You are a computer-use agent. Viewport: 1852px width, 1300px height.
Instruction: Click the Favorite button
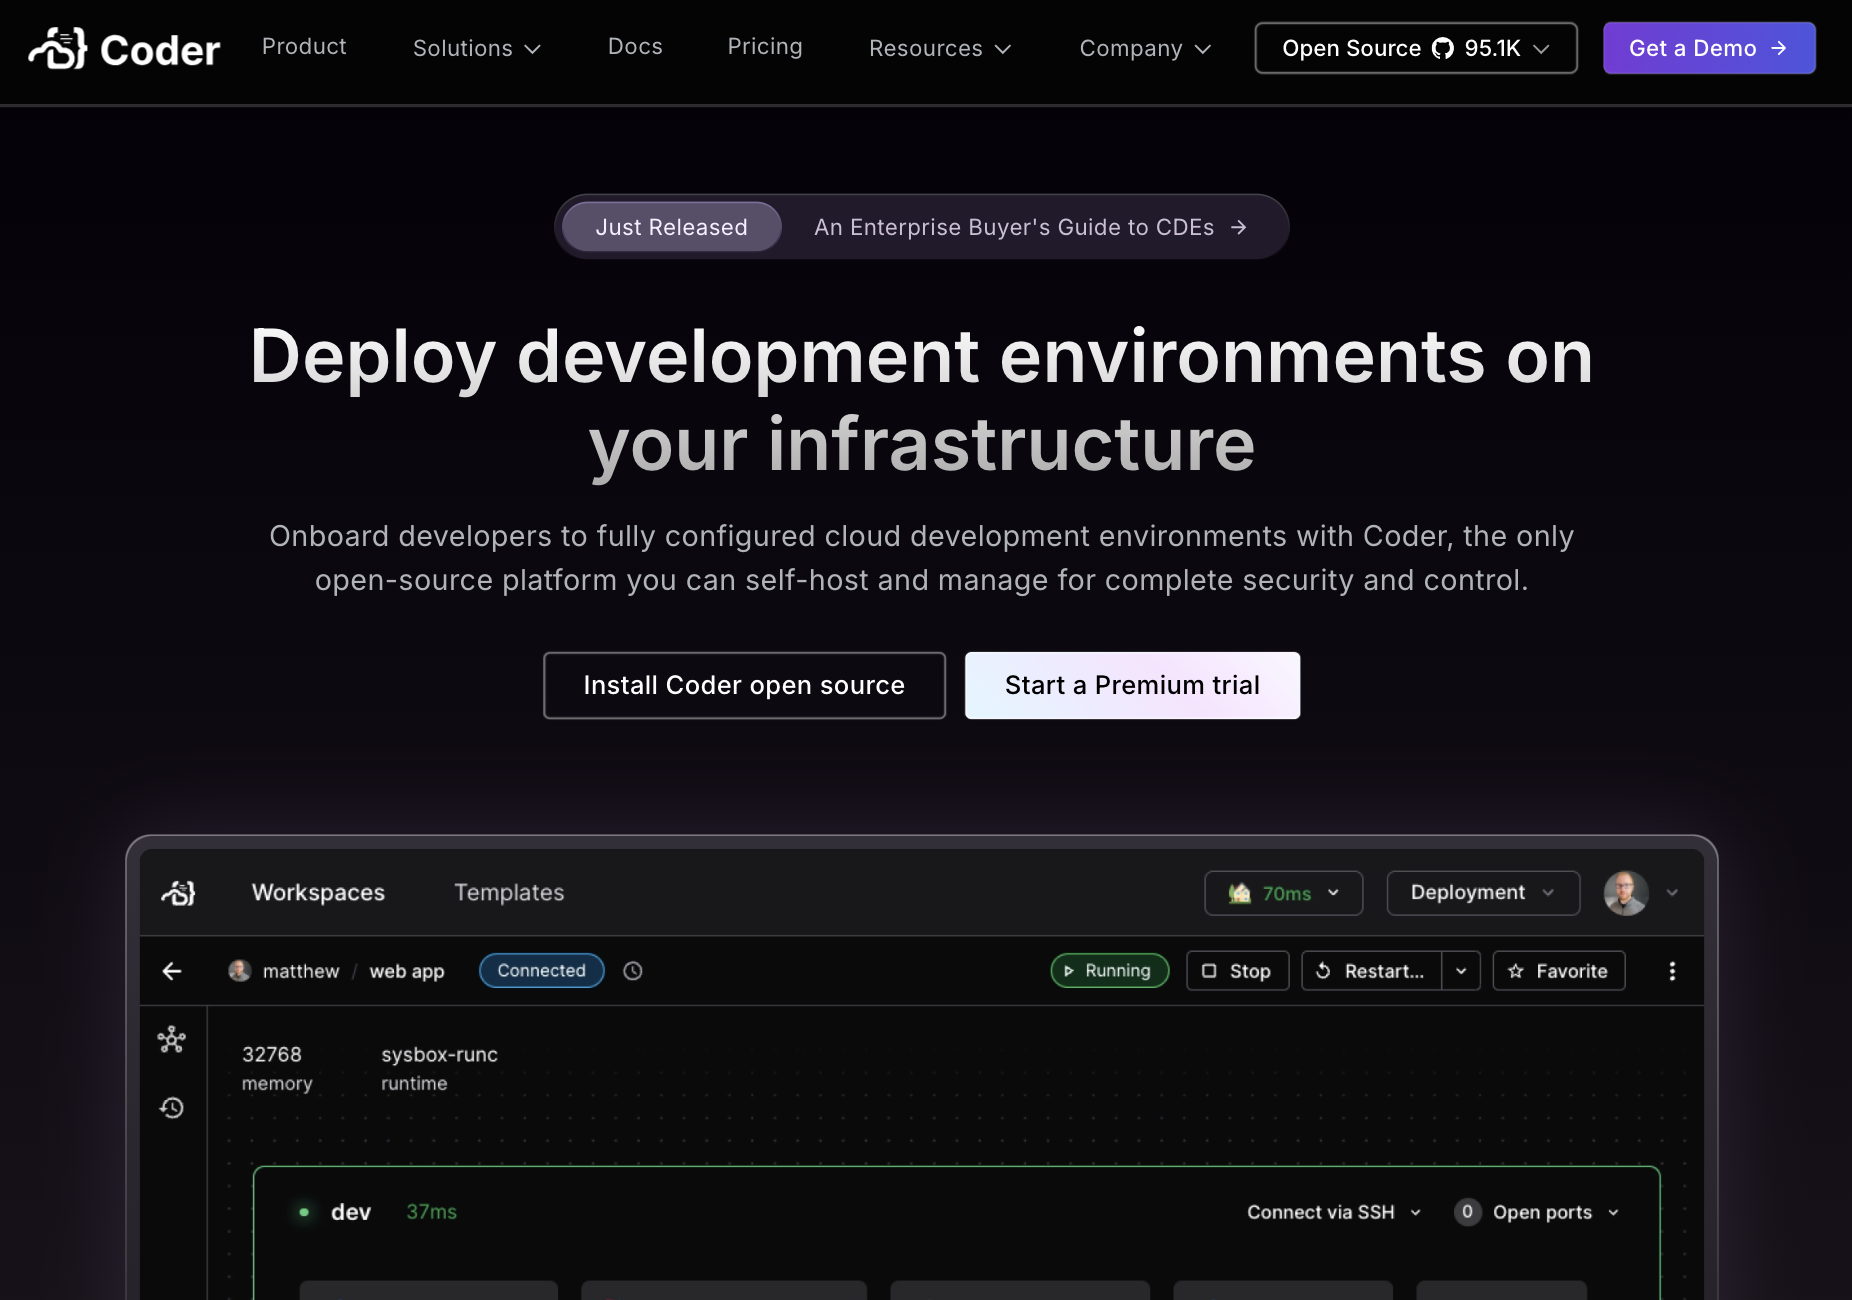point(1558,971)
